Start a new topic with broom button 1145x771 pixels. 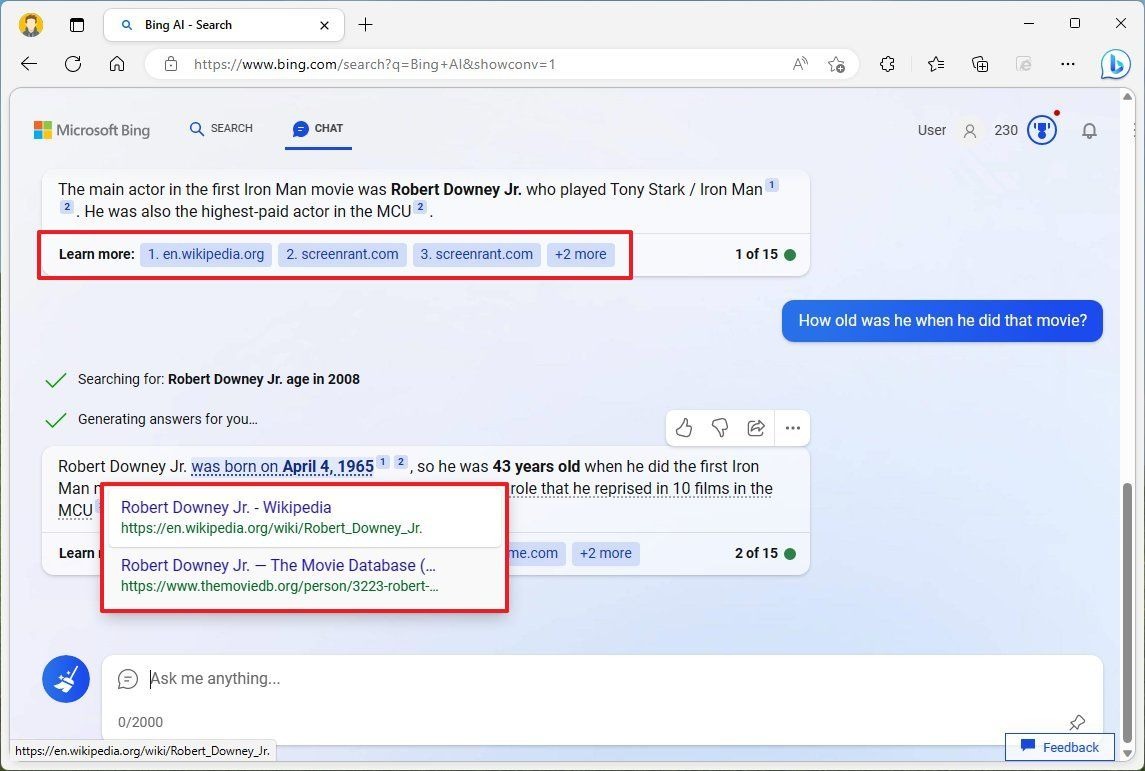[x=66, y=678]
